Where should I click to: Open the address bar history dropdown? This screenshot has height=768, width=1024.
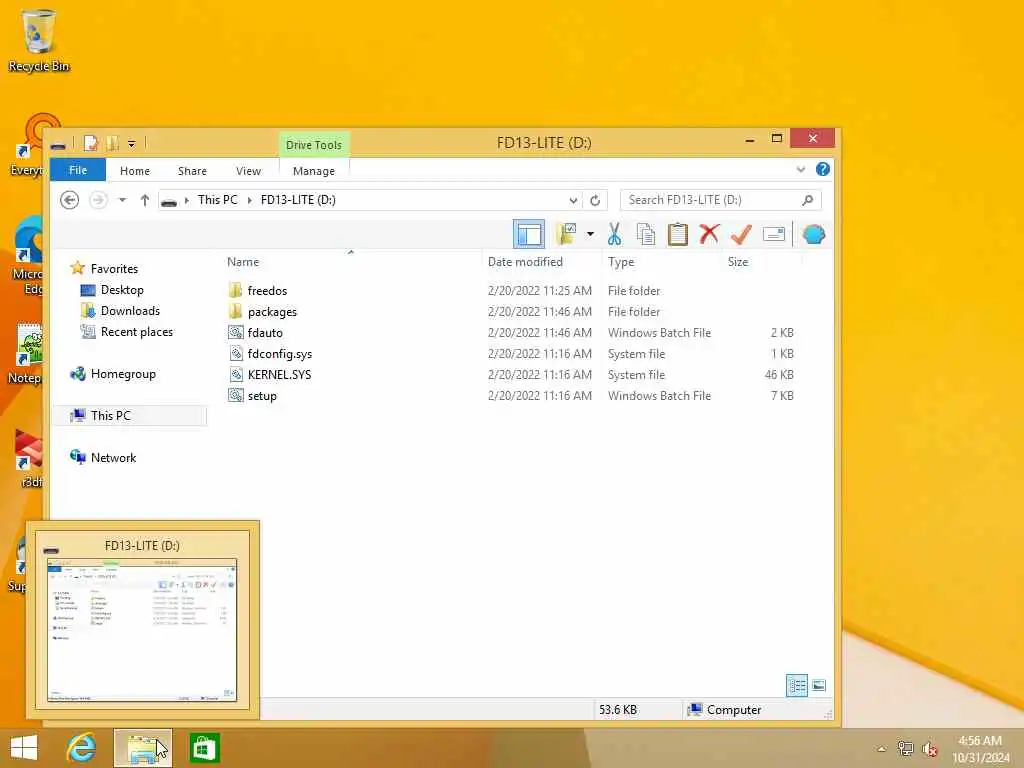point(573,200)
